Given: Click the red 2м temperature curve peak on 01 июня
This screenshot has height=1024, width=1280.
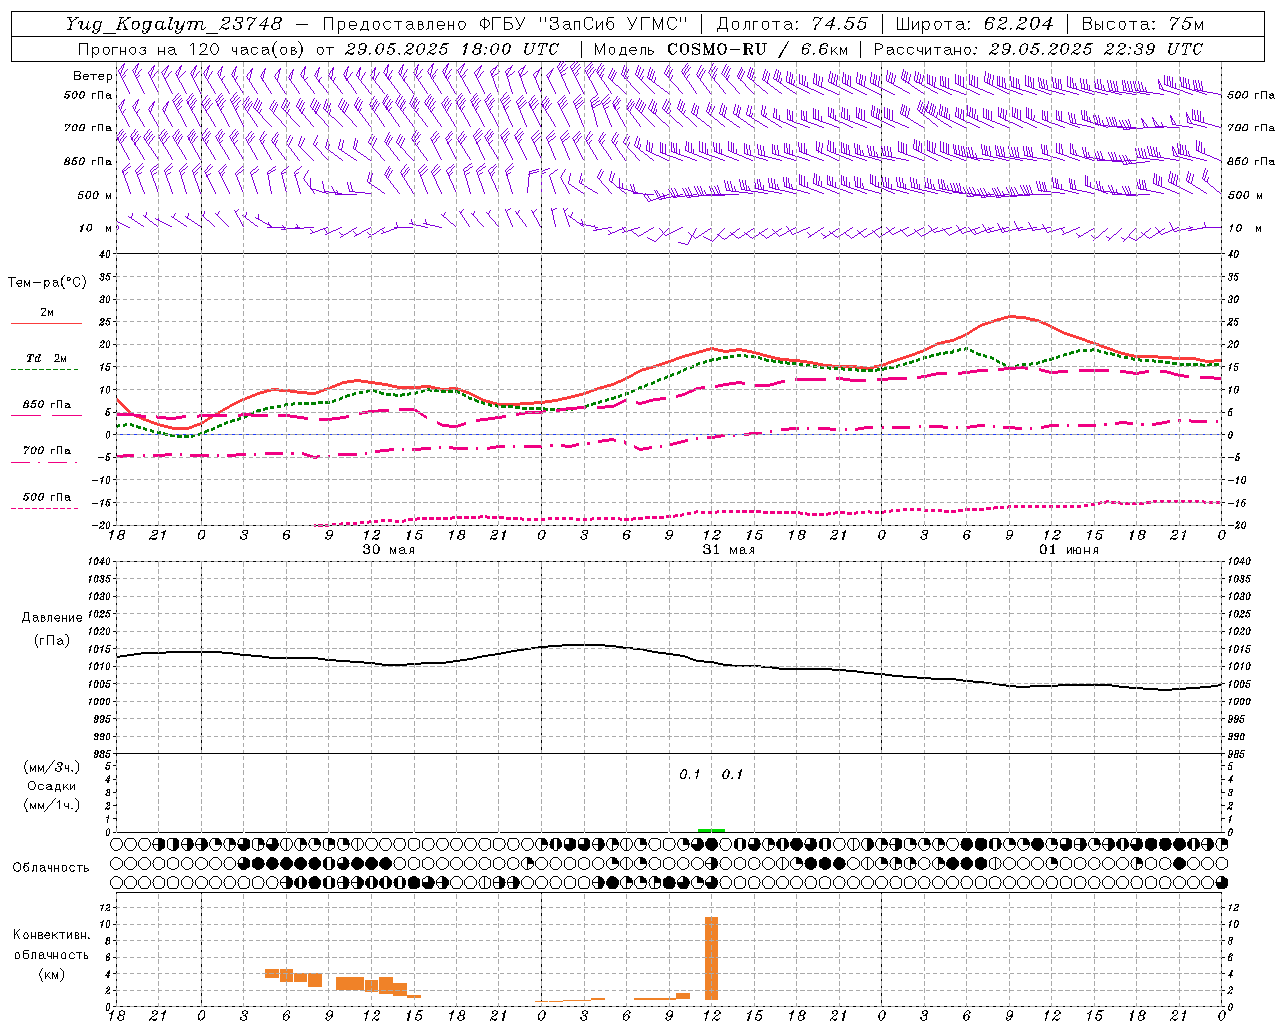Looking at the screenshot, I should (x=1012, y=316).
